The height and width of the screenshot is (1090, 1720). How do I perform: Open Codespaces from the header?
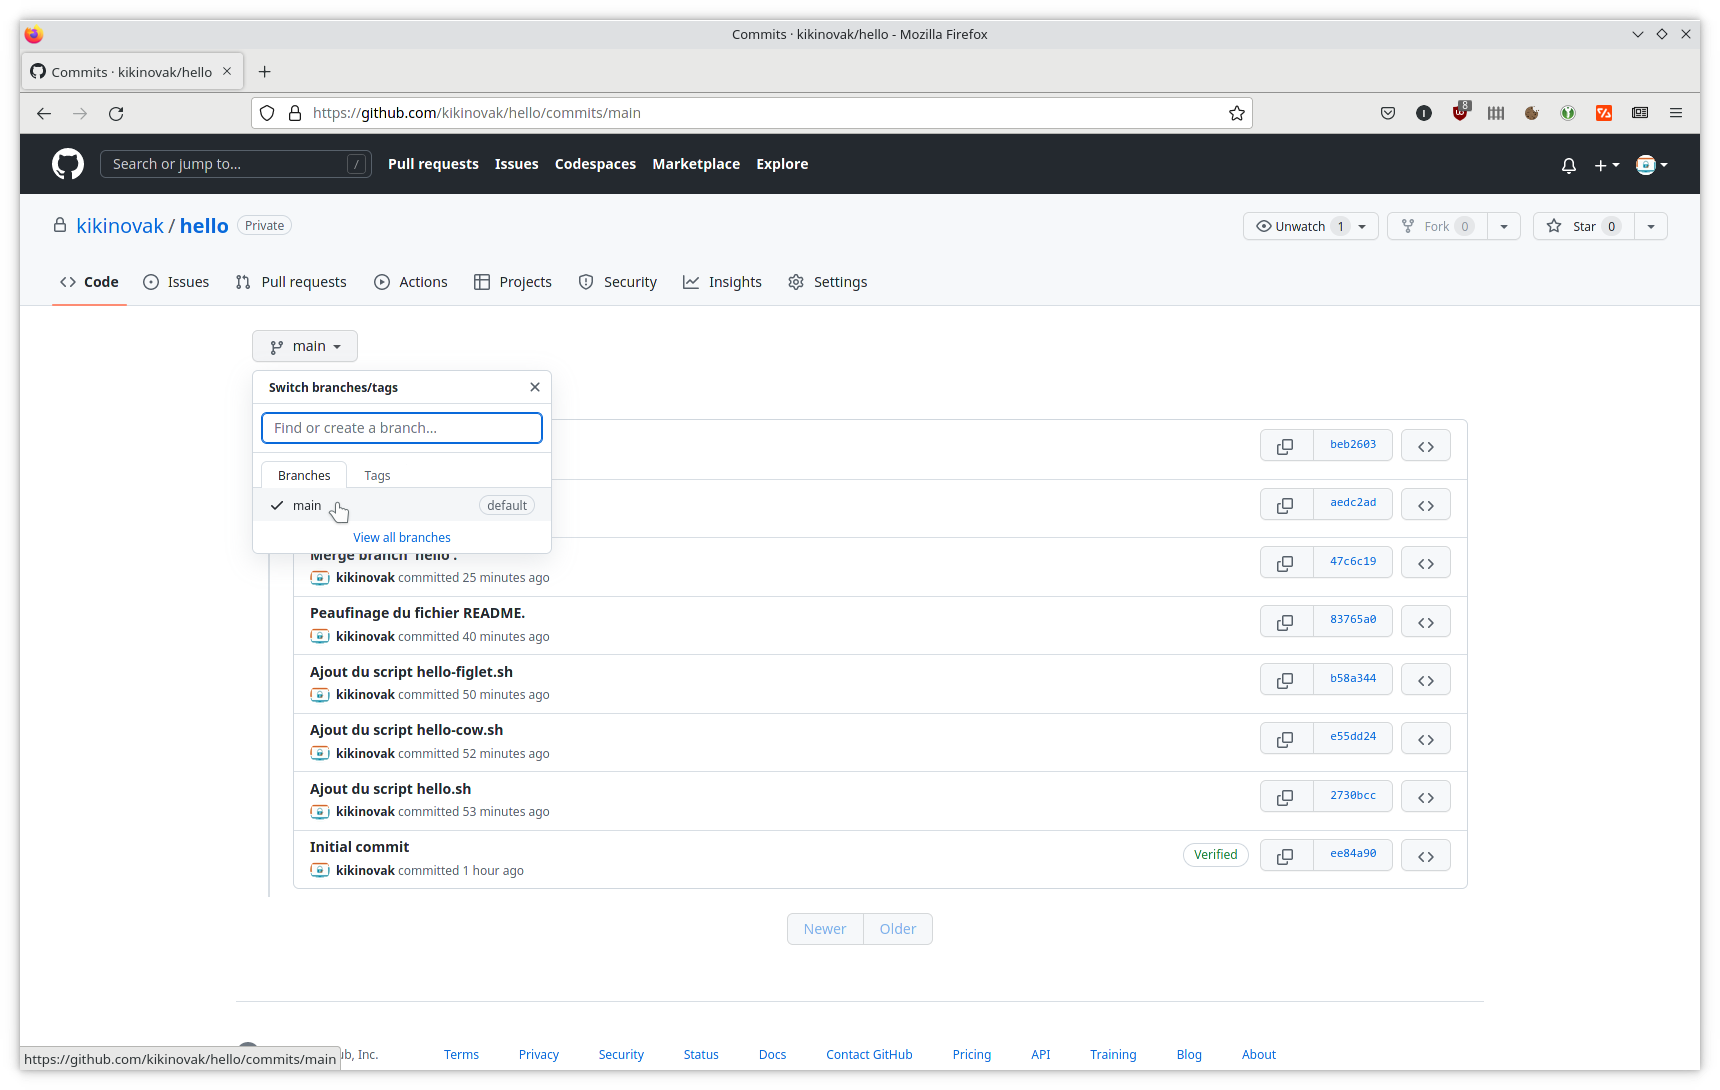(x=595, y=164)
